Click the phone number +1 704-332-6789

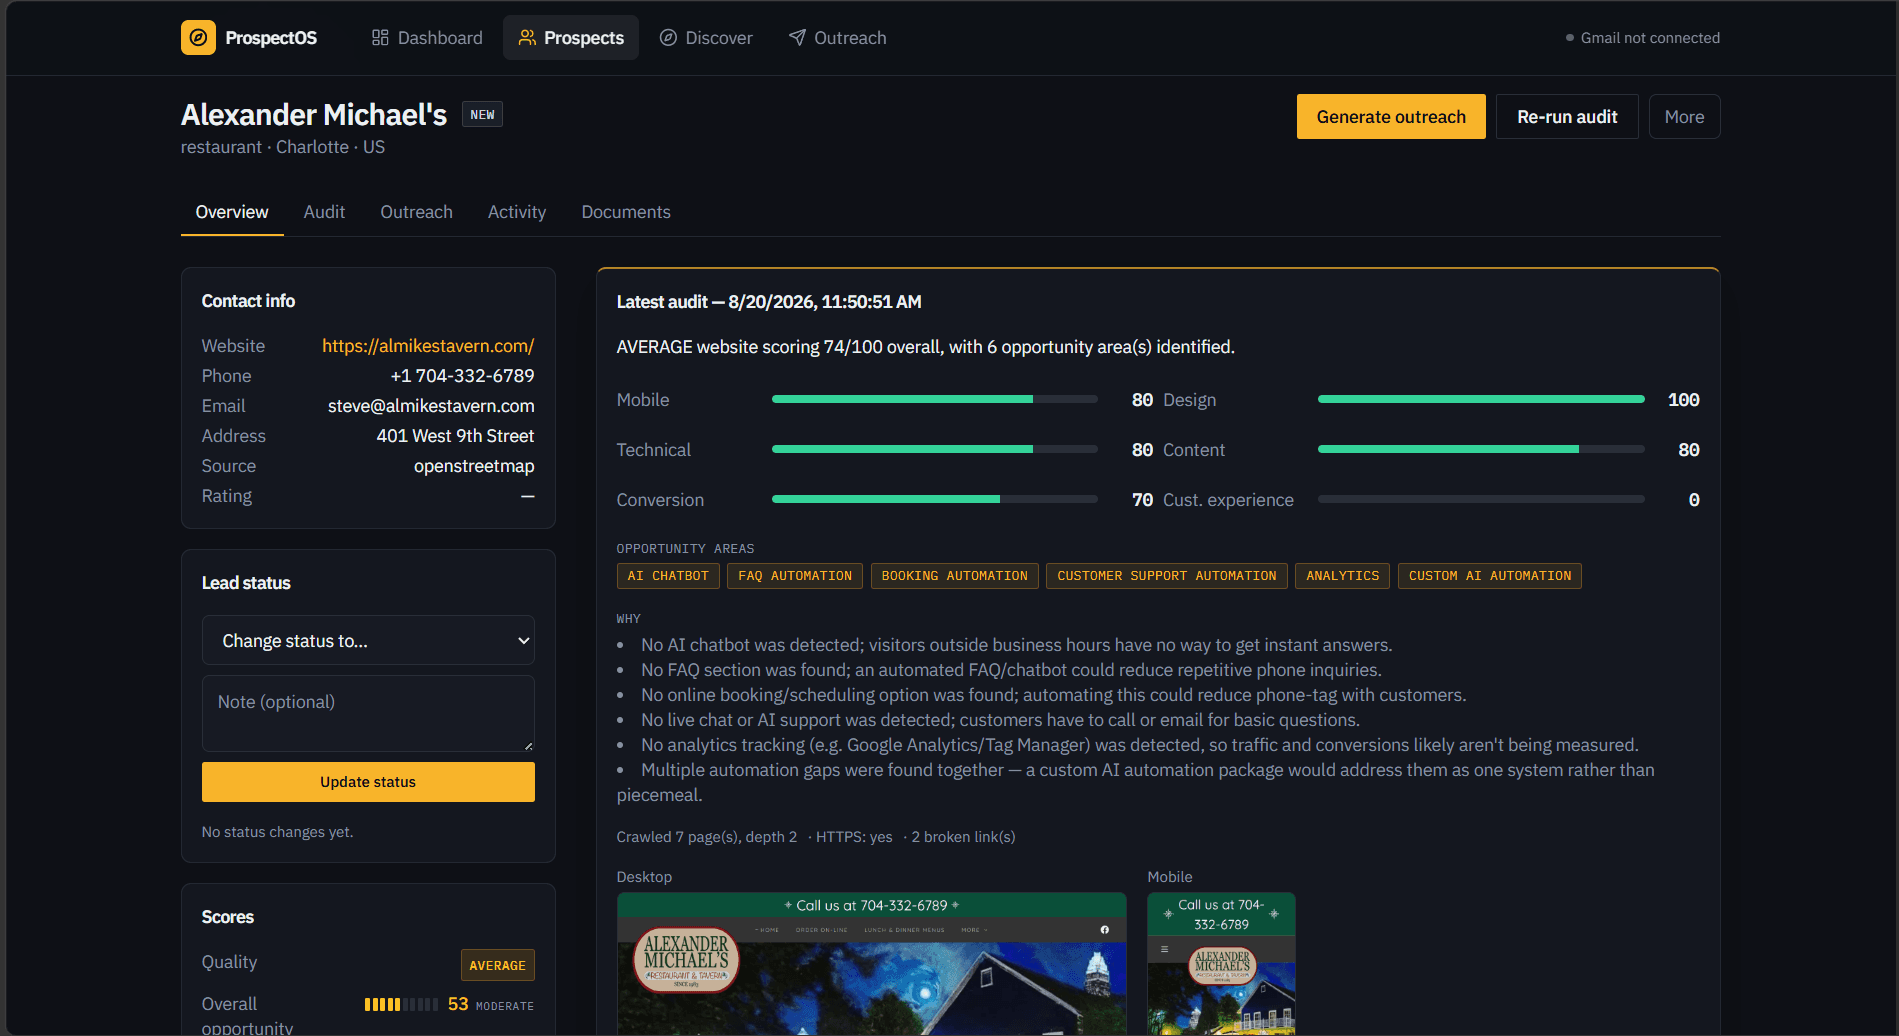[x=462, y=376]
